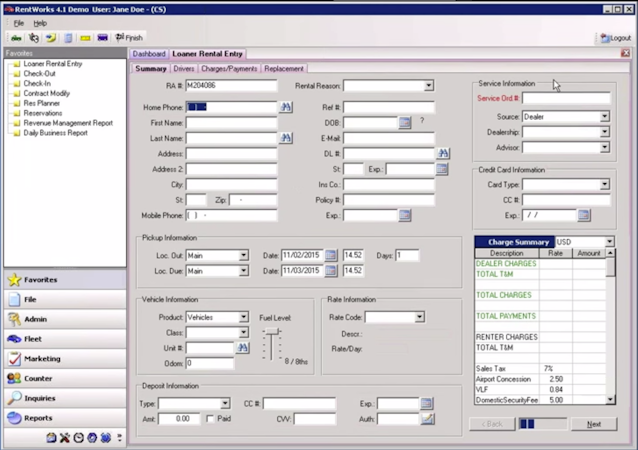Expand the Dealership dropdown

pos(605,132)
